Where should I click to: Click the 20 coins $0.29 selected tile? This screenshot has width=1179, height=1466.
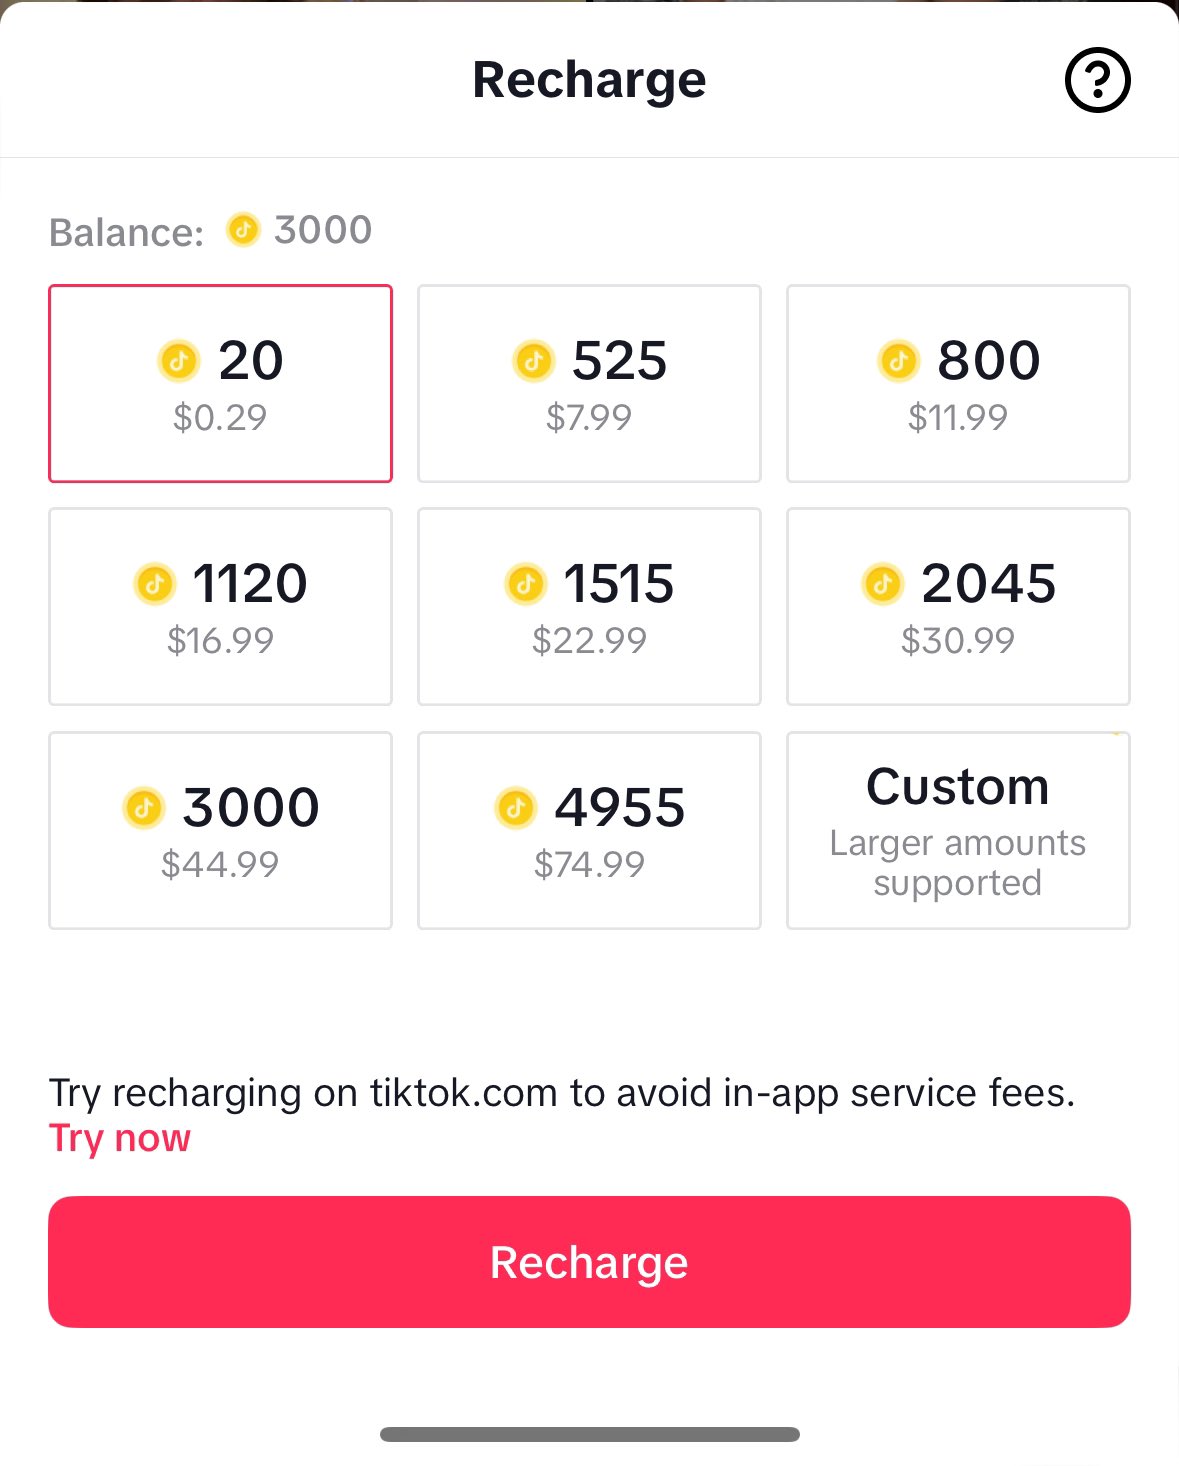[x=220, y=383]
